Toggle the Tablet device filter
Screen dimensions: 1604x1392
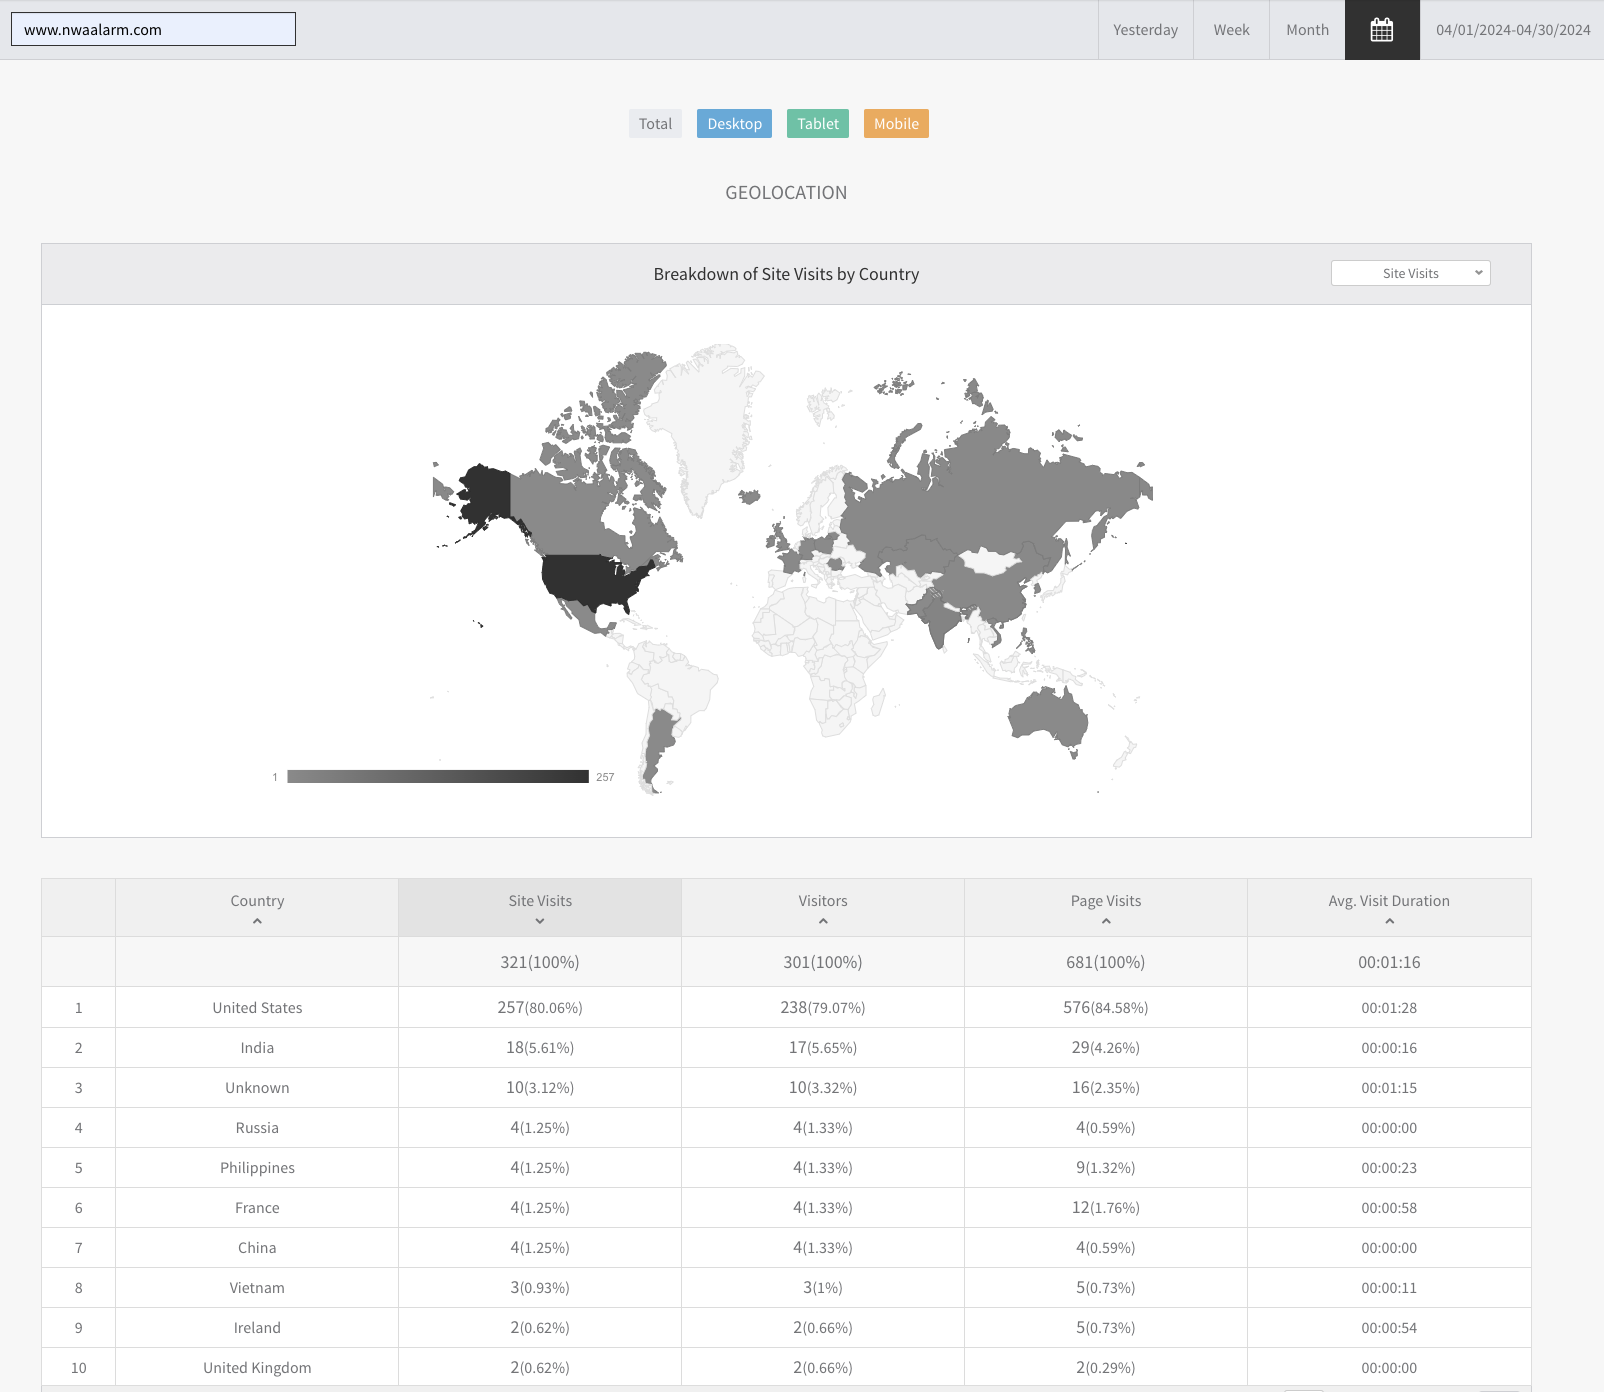[817, 124]
